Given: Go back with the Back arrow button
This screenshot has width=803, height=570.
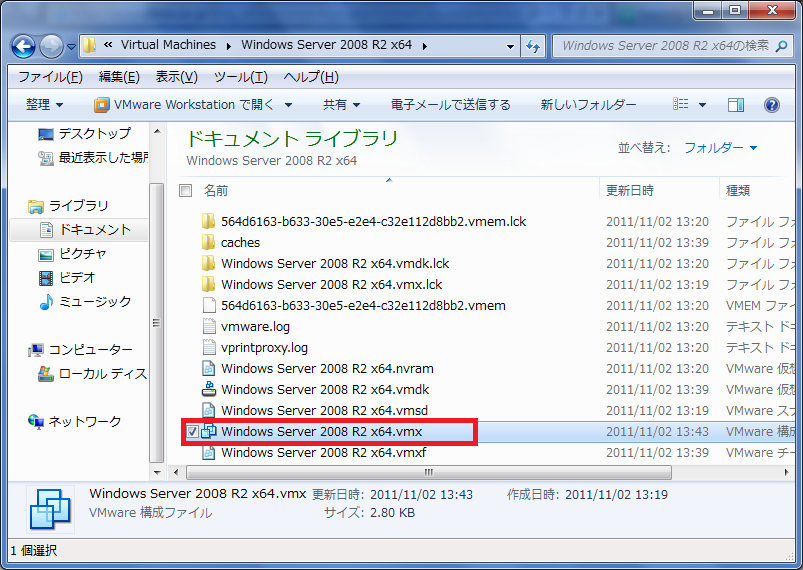Looking at the screenshot, I should click(x=23, y=47).
